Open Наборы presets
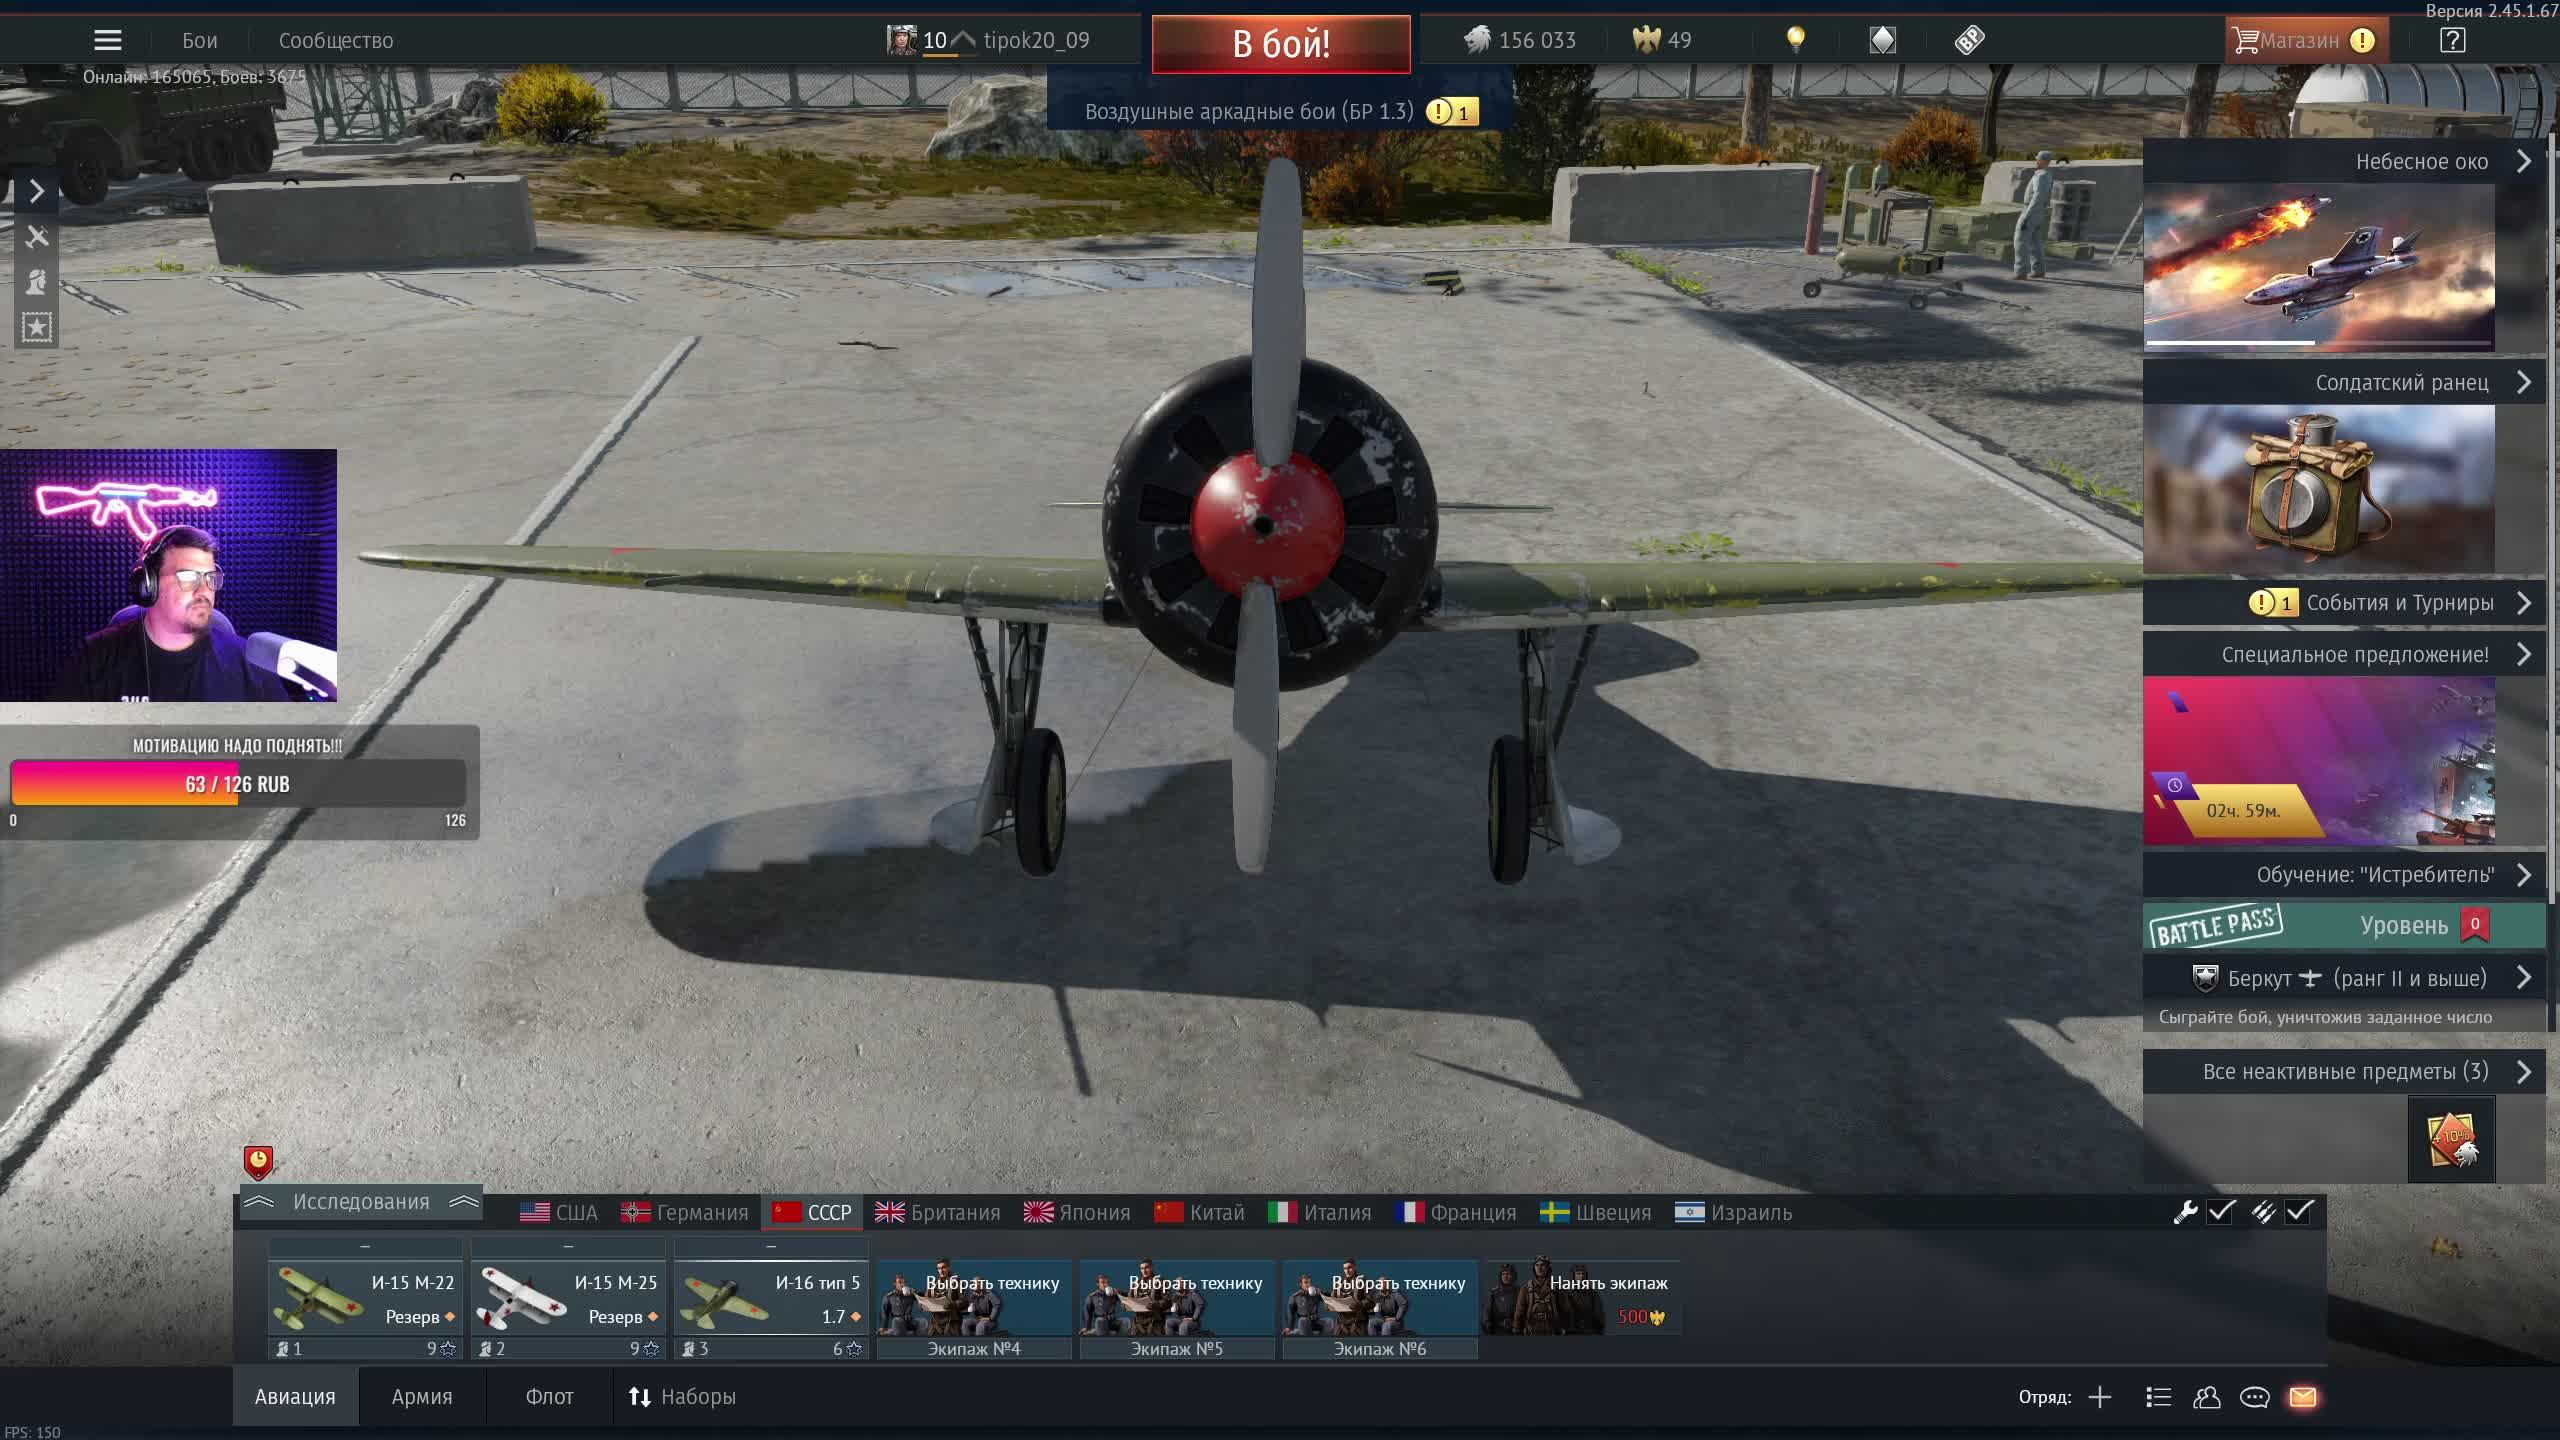The width and height of the screenshot is (2560, 1440). [682, 1397]
